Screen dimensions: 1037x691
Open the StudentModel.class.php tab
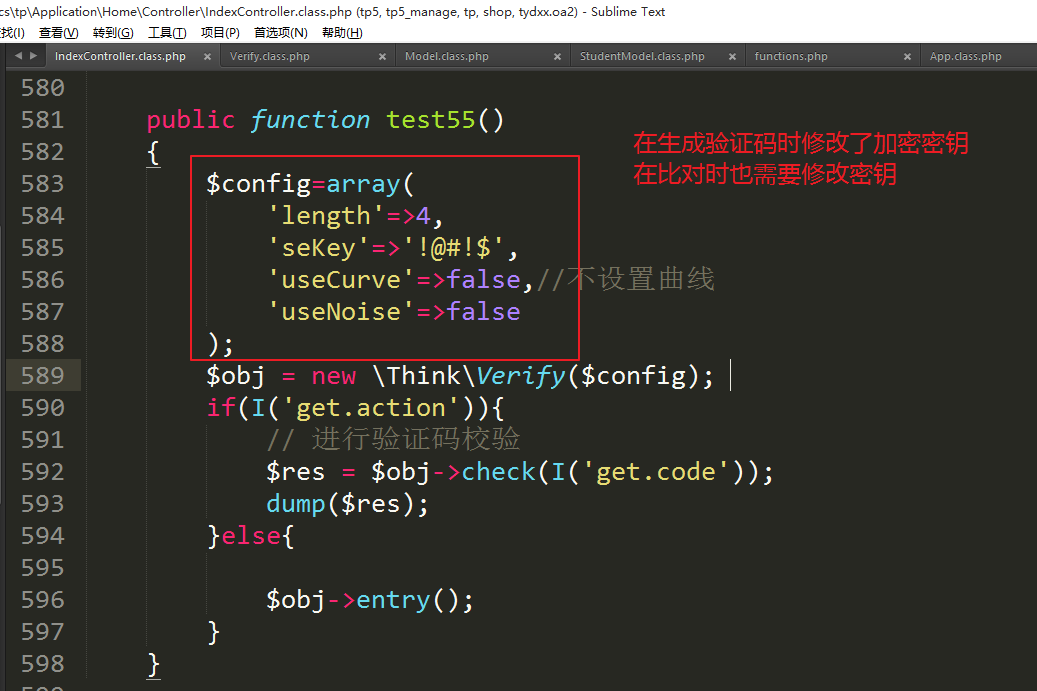(642, 57)
